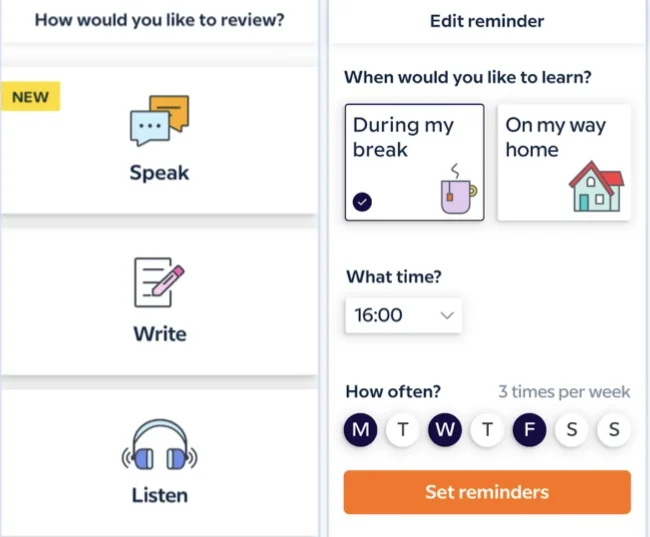Turn off the Friday reminder day
The height and width of the screenshot is (537, 650).
tap(529, 430)
